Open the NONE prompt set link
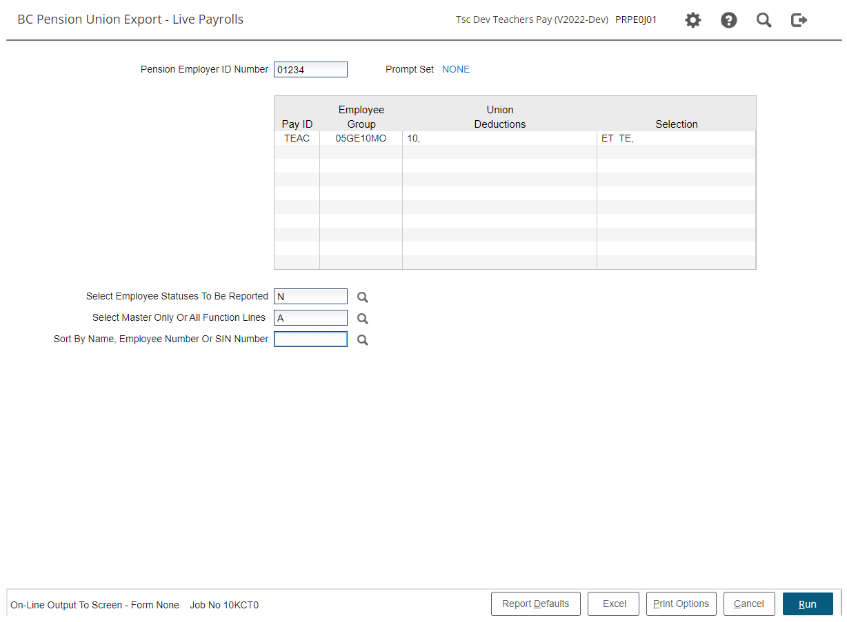This screenshot has width=847, height=622. (456, 70)
